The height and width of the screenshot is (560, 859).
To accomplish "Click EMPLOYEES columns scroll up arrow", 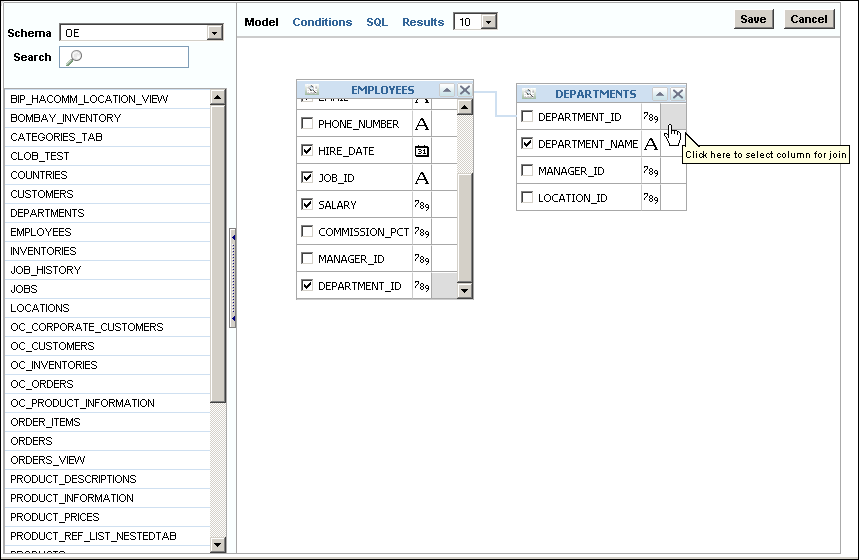I will point(465,107).
